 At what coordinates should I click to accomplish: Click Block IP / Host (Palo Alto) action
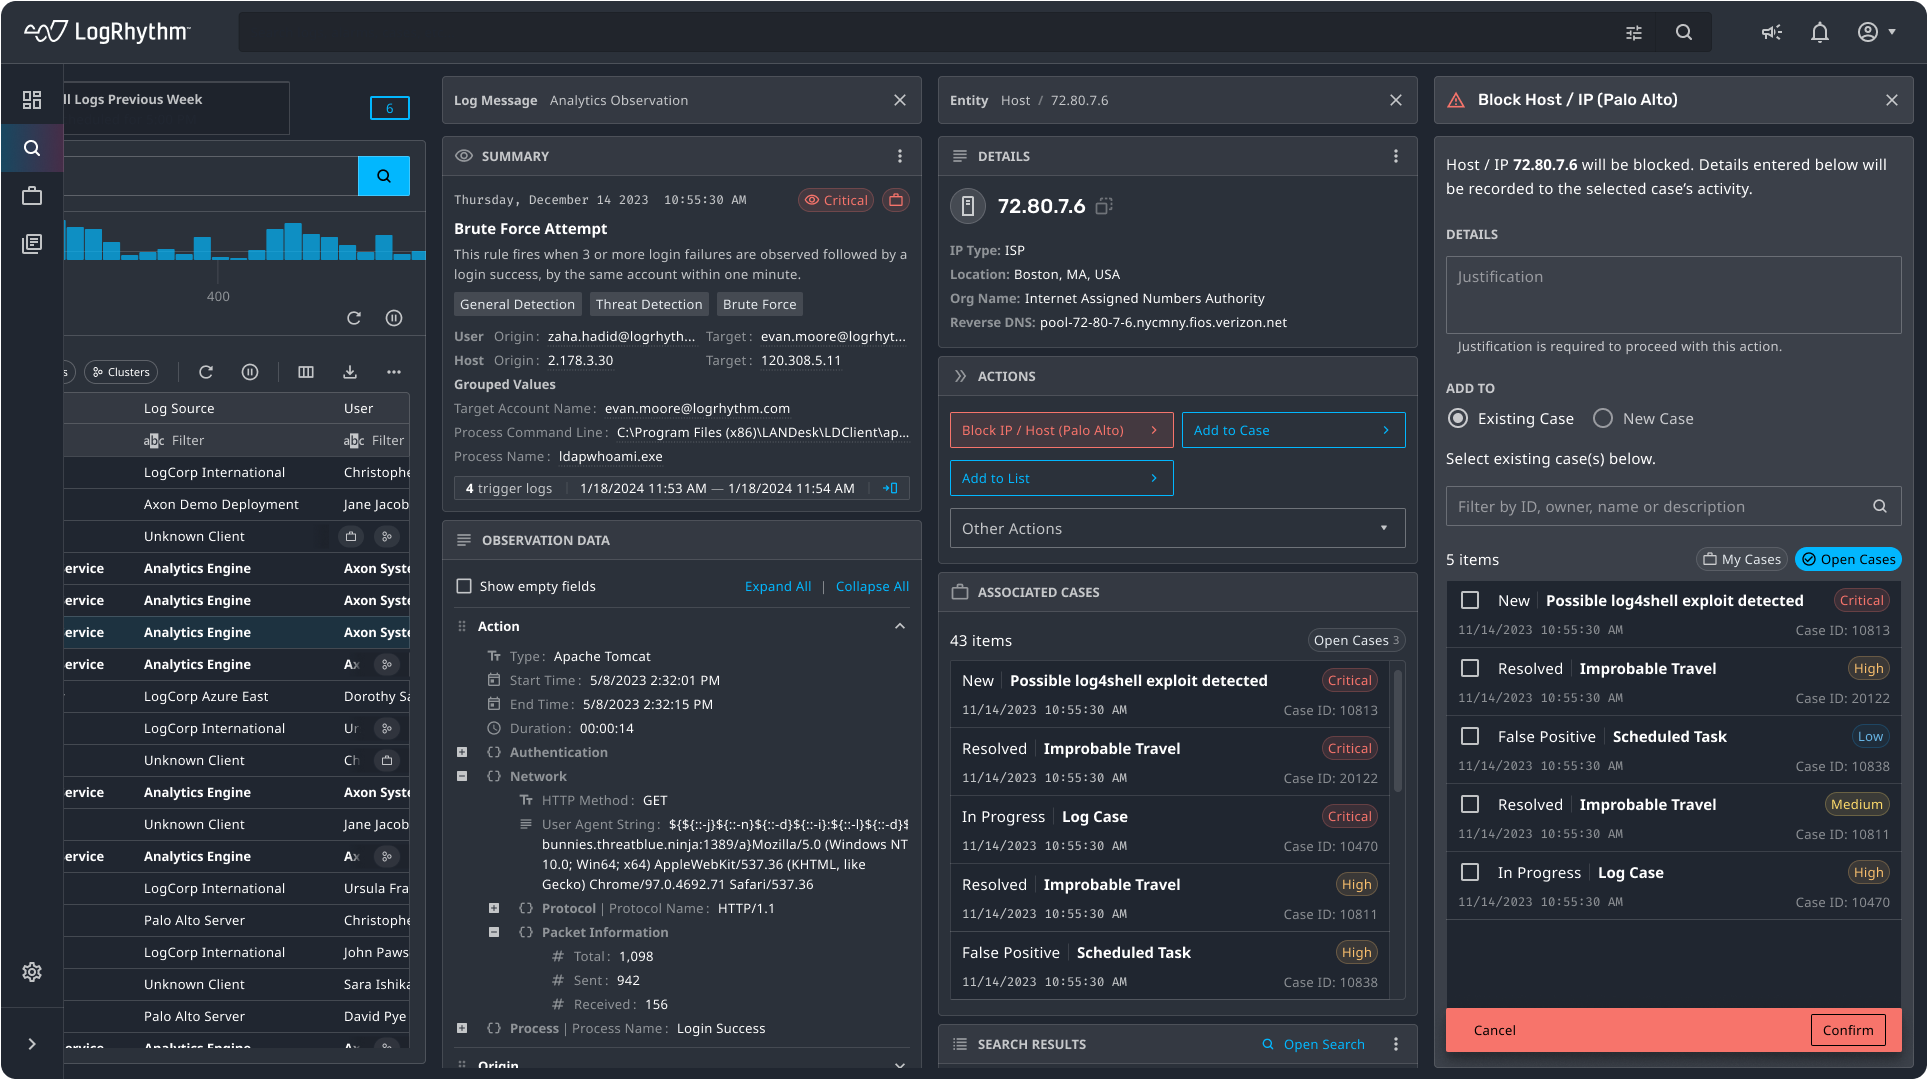coord(1061,430)
